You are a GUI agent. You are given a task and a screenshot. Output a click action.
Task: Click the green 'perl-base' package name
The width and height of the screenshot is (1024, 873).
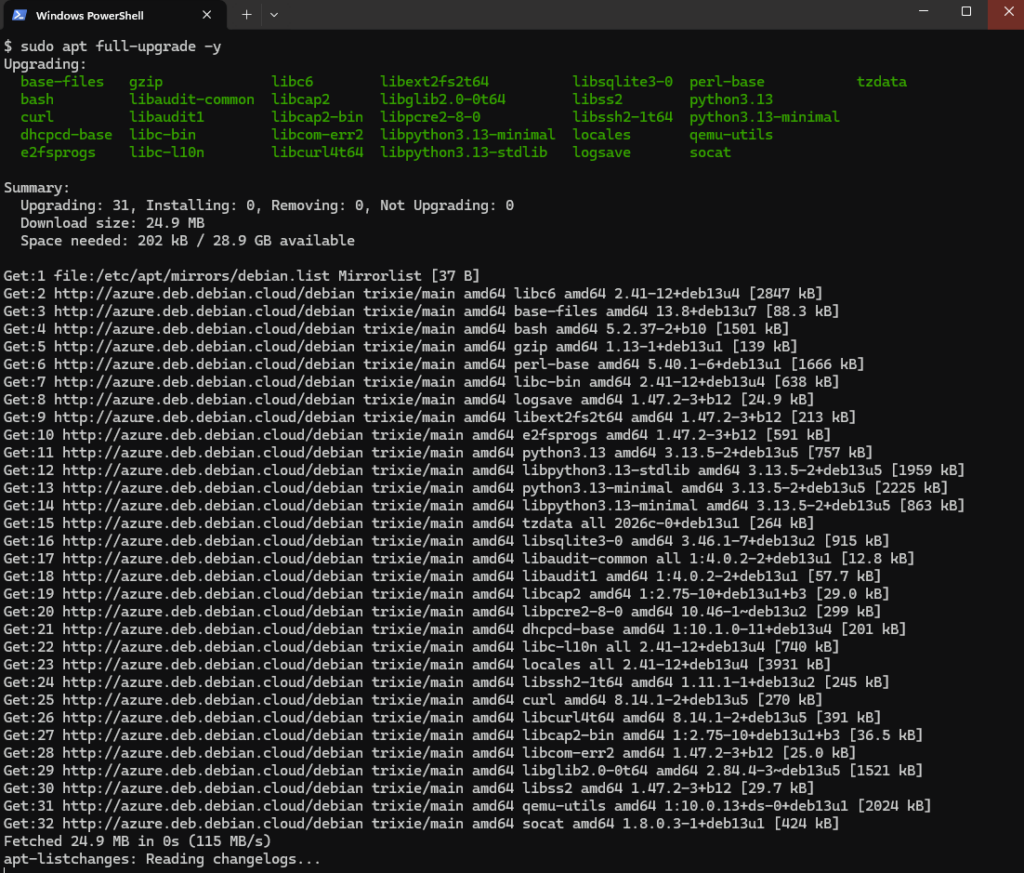(727, 82)
